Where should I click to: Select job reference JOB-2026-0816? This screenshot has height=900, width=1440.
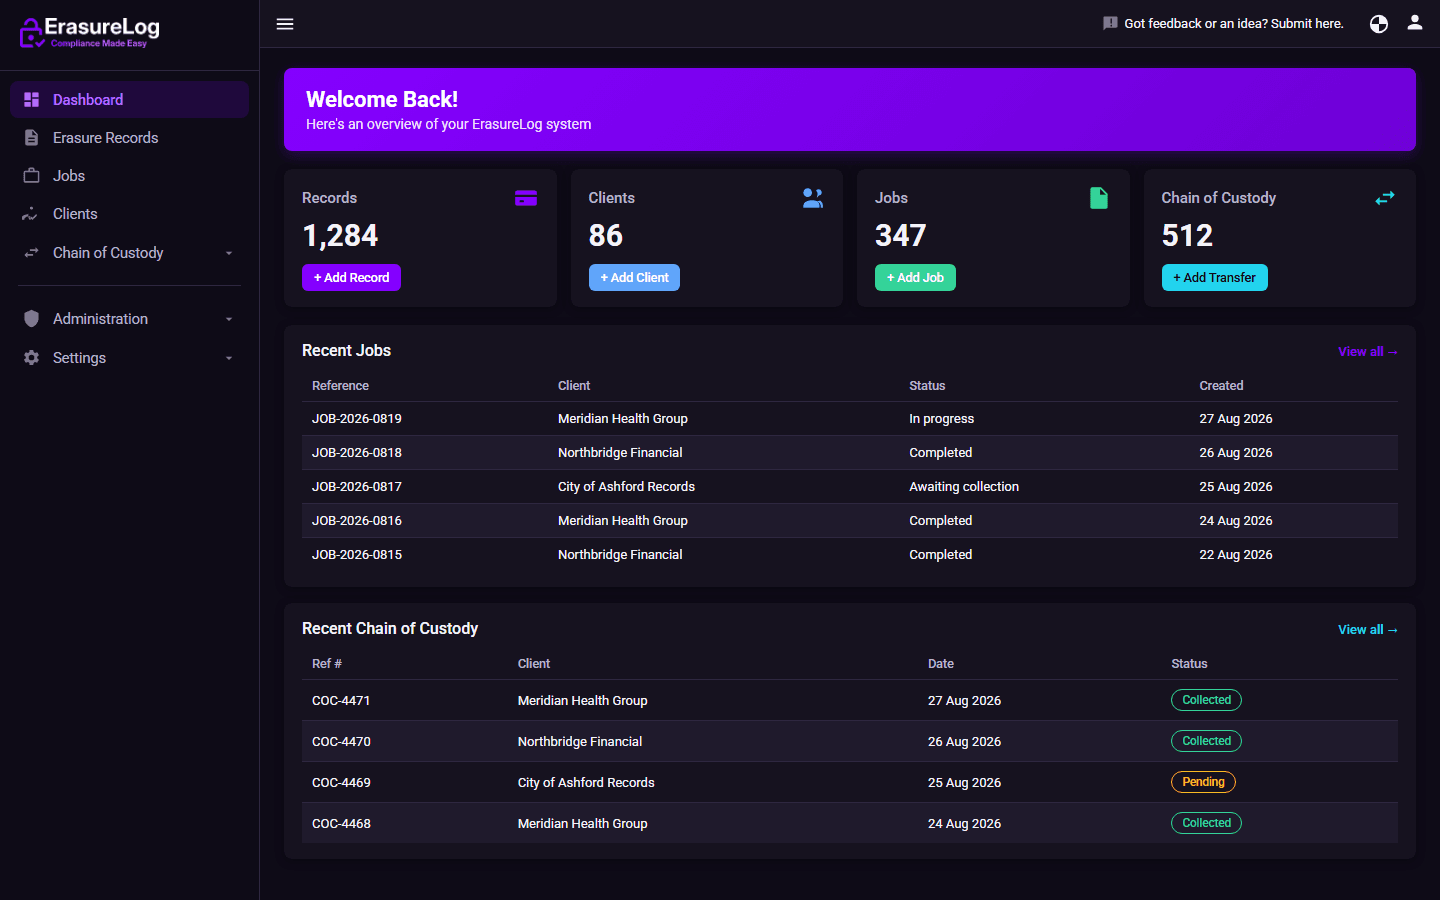pos(357,521)
